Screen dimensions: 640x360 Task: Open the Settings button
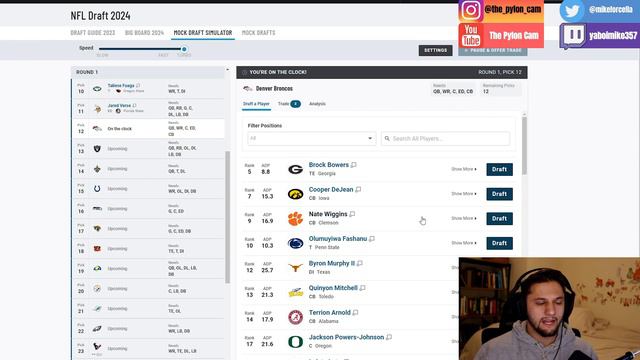tap(436, 51)
